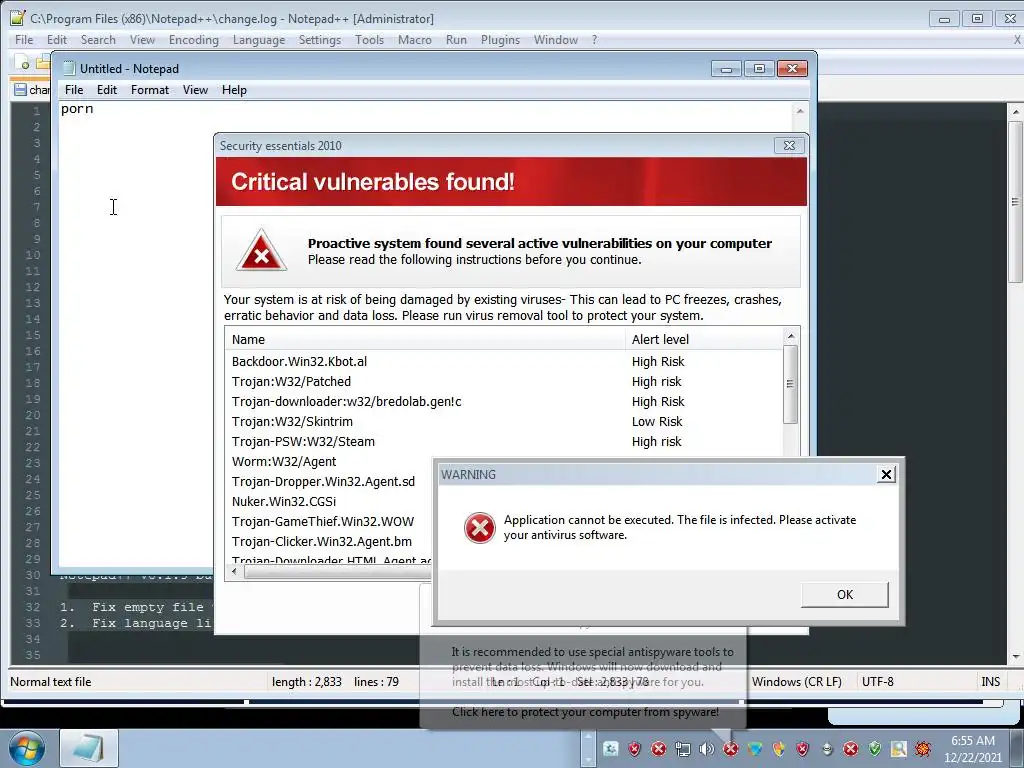The image size is (1024, 768).
Task: Open the Run menu in Notepad++
Action: [x=456, y=40]
